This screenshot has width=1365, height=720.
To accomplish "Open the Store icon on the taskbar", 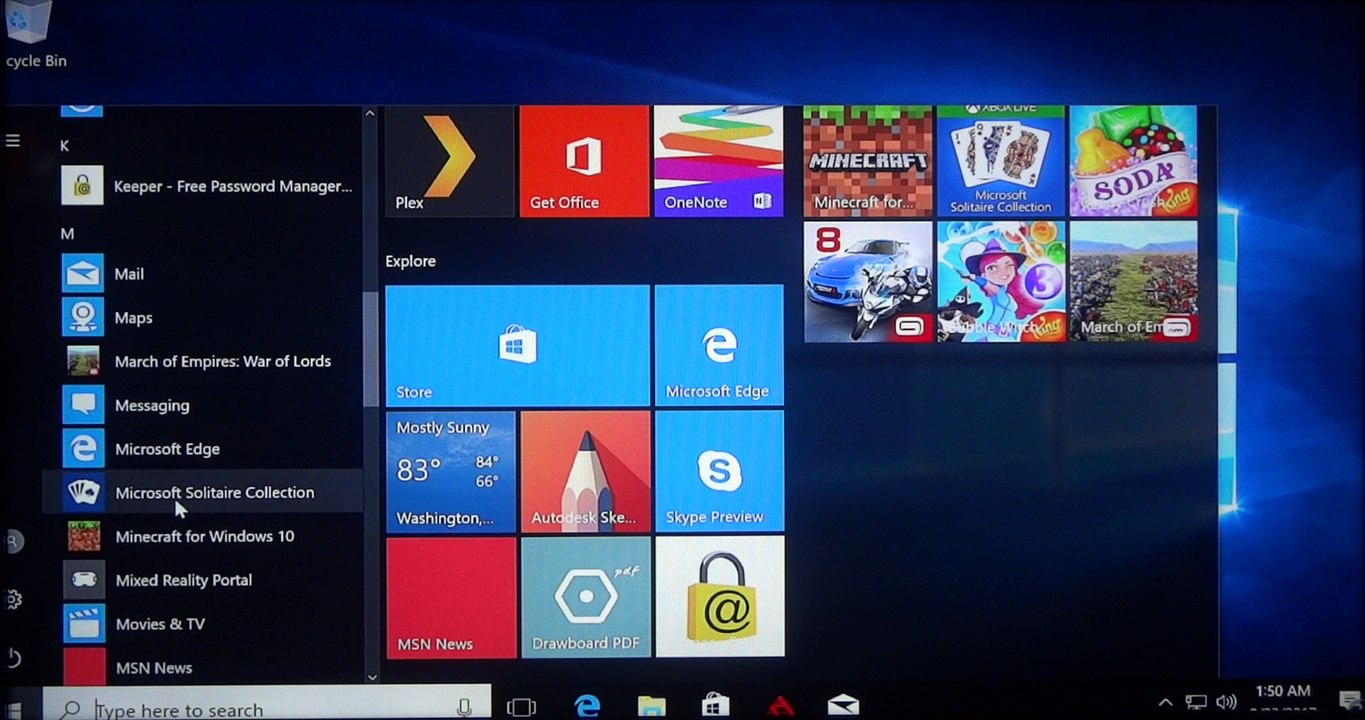I will [x=715, y=706].
